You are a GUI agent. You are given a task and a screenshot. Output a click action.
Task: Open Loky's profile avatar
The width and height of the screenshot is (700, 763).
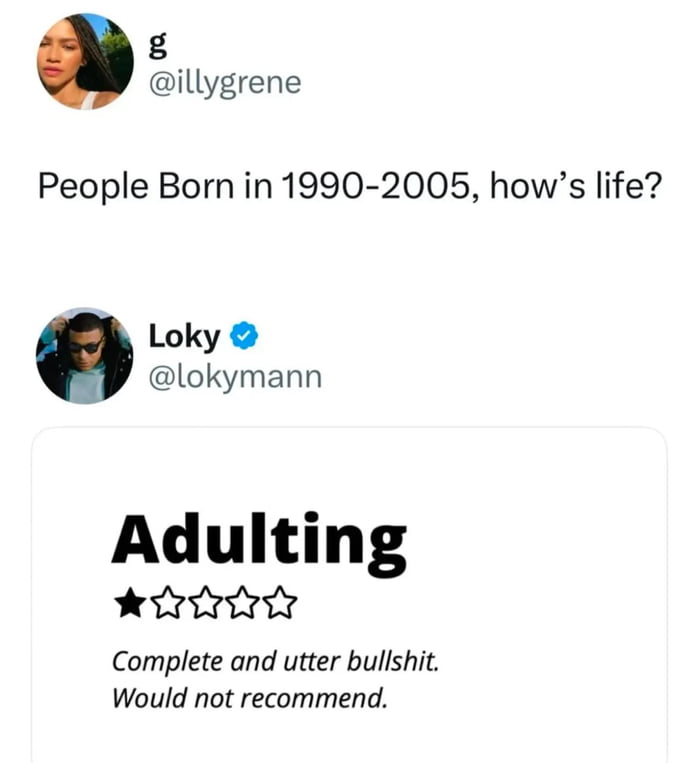point(85,355)
